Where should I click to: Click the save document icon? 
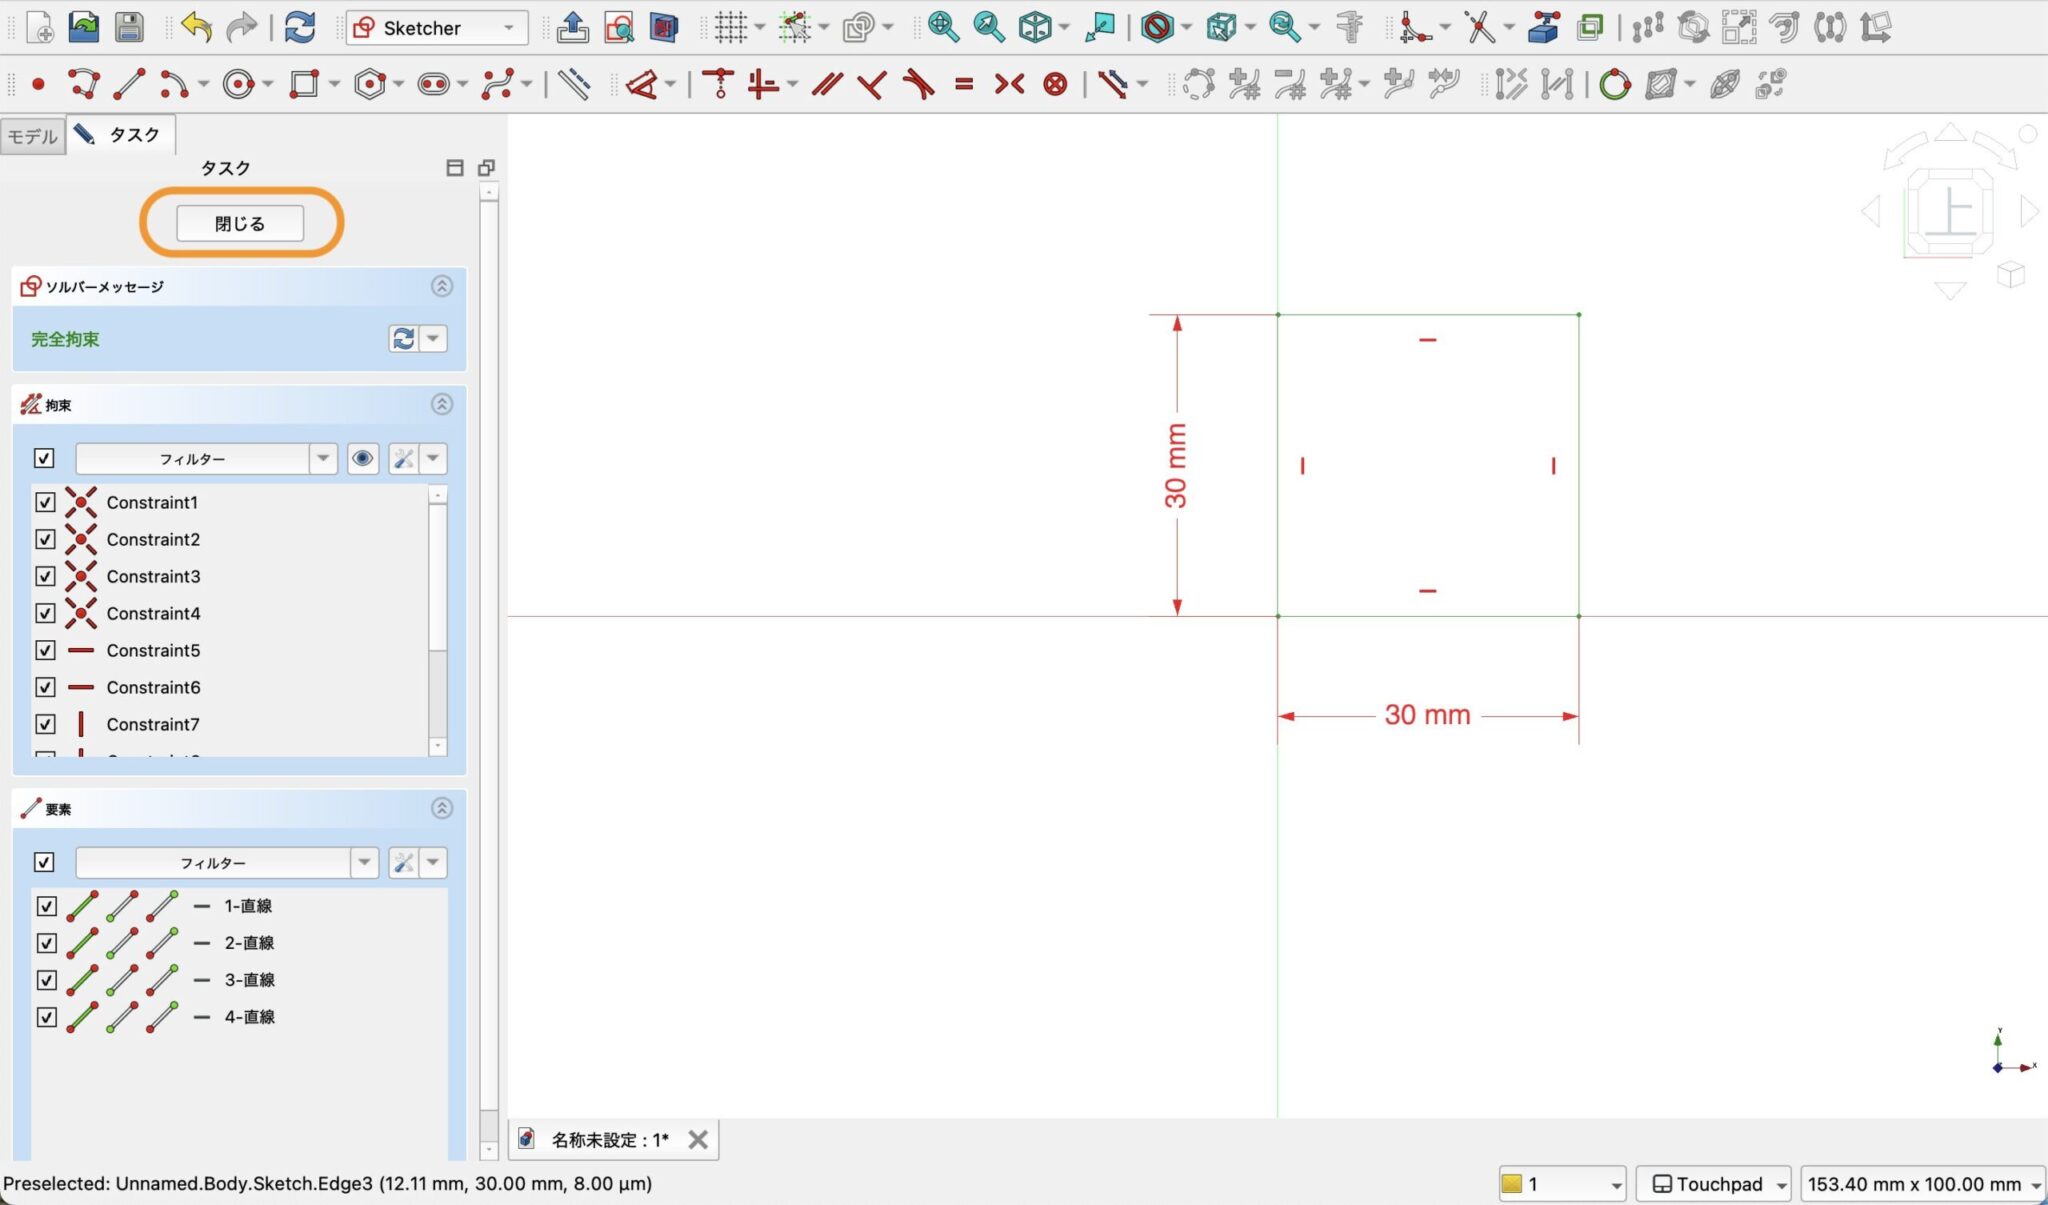point(129,27)
